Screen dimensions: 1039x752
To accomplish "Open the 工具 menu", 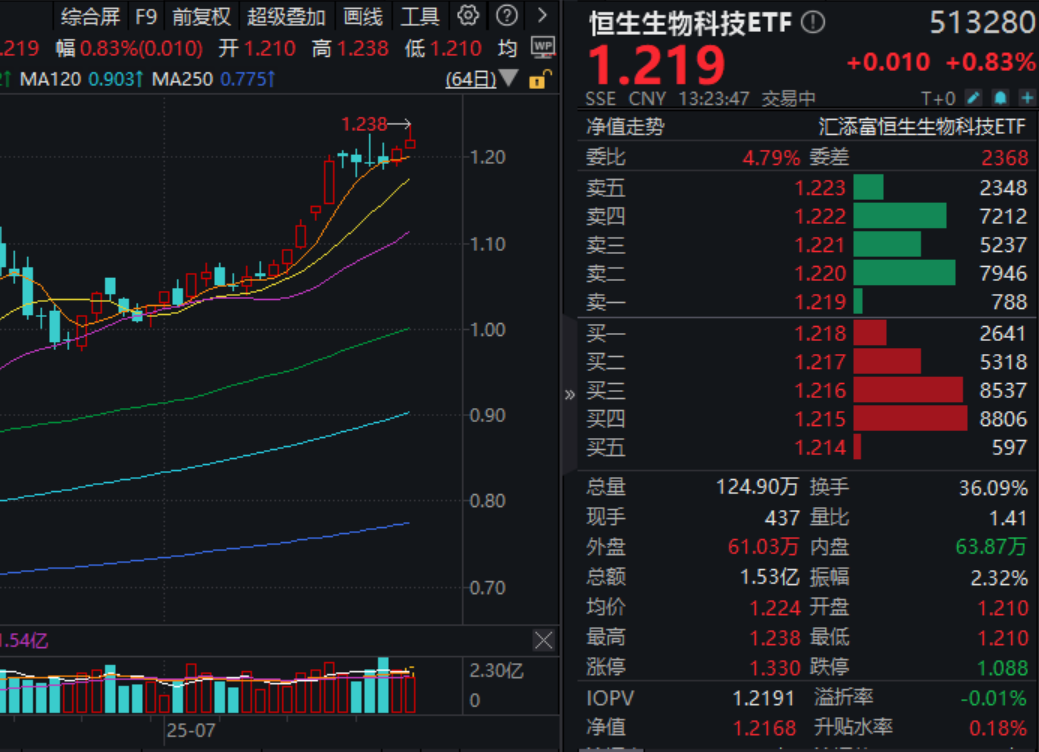I will tap(423, 15).
